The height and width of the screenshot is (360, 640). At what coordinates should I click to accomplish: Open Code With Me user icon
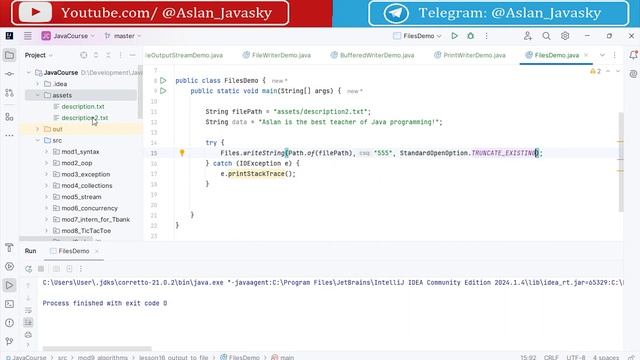tap(528, 36)
